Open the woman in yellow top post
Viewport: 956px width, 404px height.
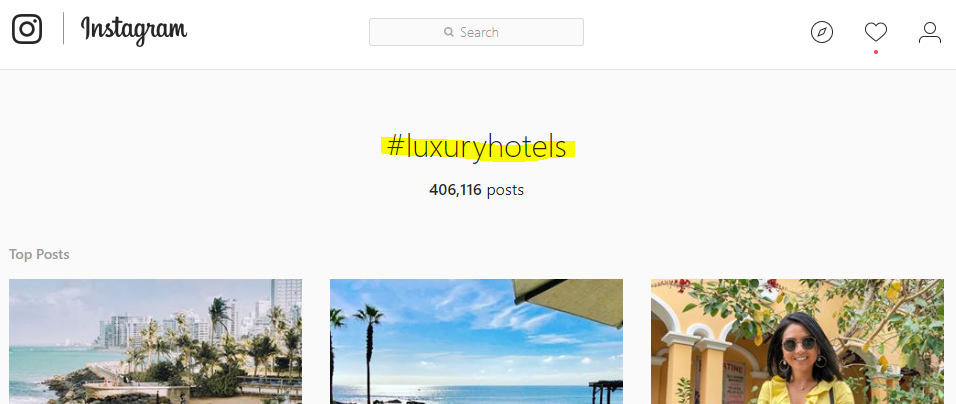tap(797, 341)
